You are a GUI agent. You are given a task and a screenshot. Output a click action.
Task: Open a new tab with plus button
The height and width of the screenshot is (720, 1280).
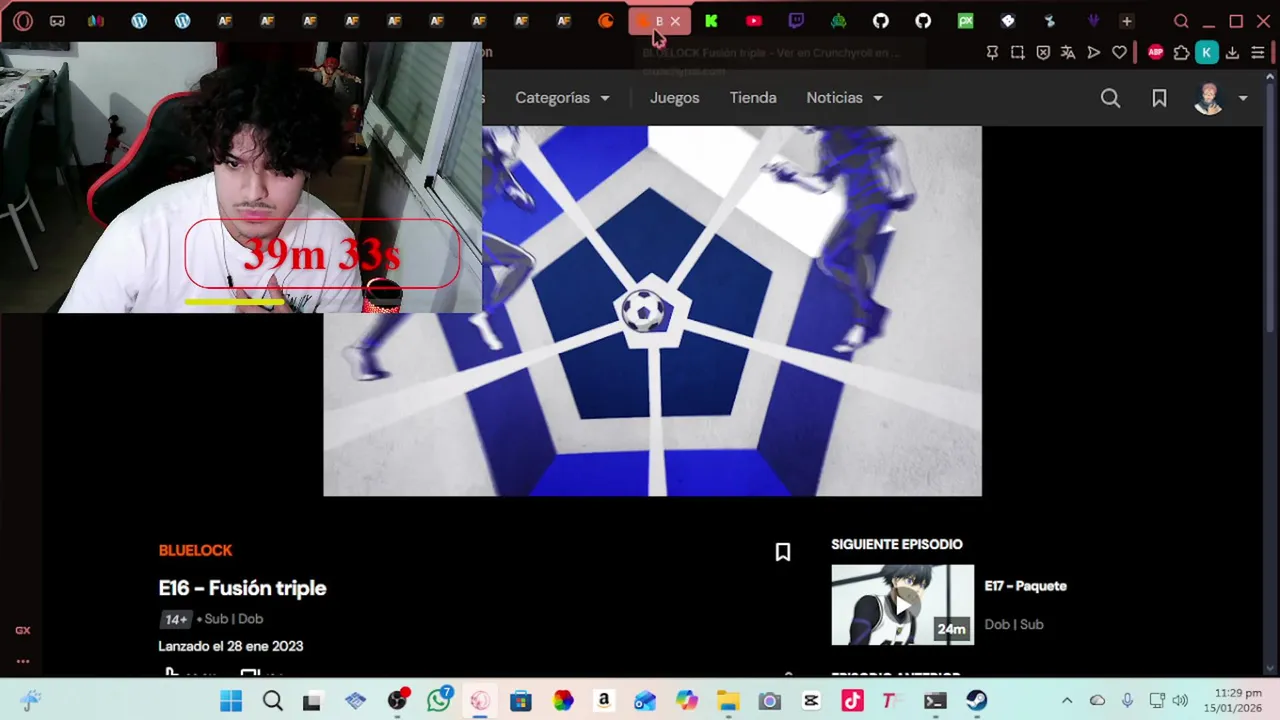(1127, 21)
